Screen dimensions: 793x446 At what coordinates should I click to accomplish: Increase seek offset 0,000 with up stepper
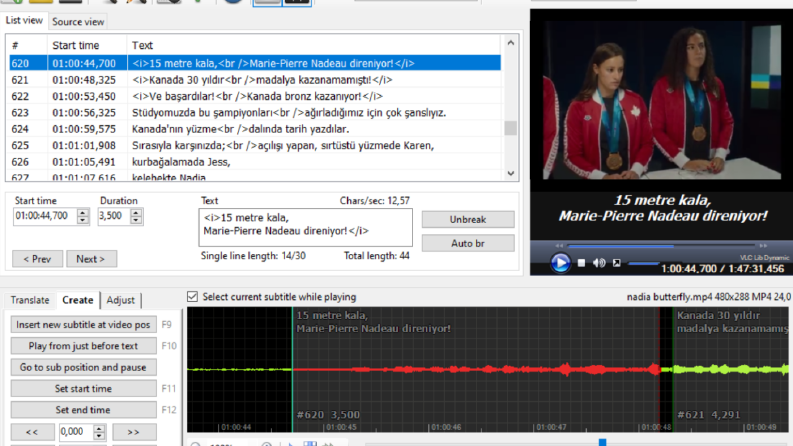(99, 429)
